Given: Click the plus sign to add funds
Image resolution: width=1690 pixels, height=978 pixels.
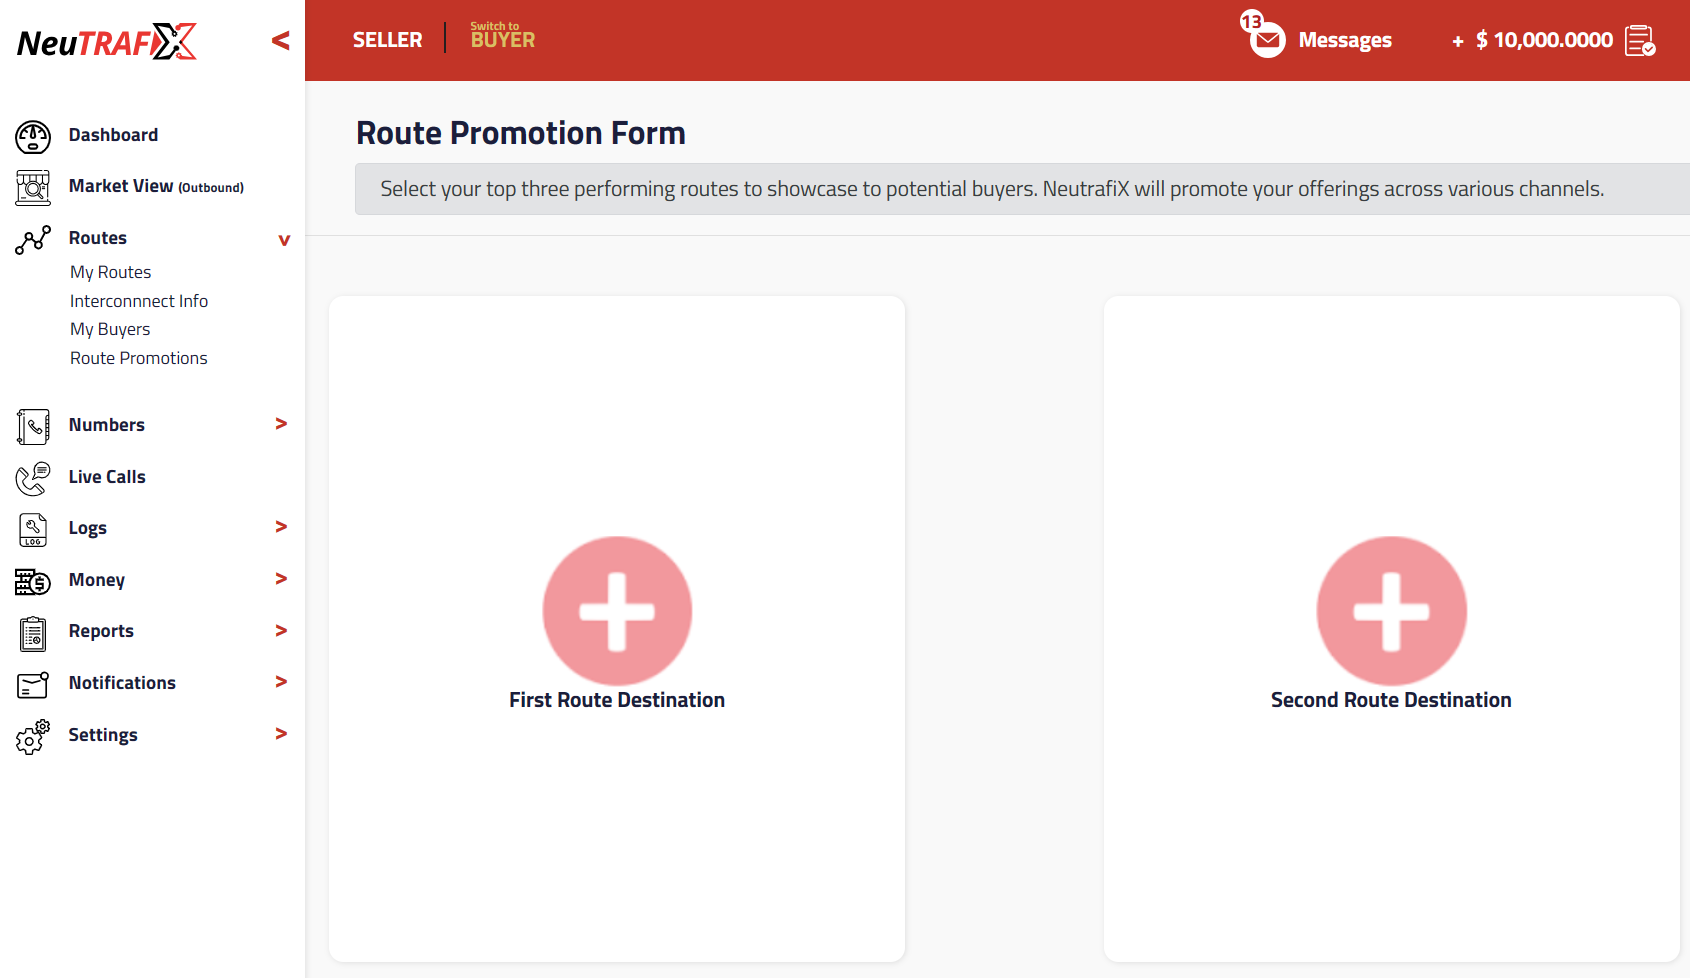Looking at the screenshot, I should (x=1458, y=41).
